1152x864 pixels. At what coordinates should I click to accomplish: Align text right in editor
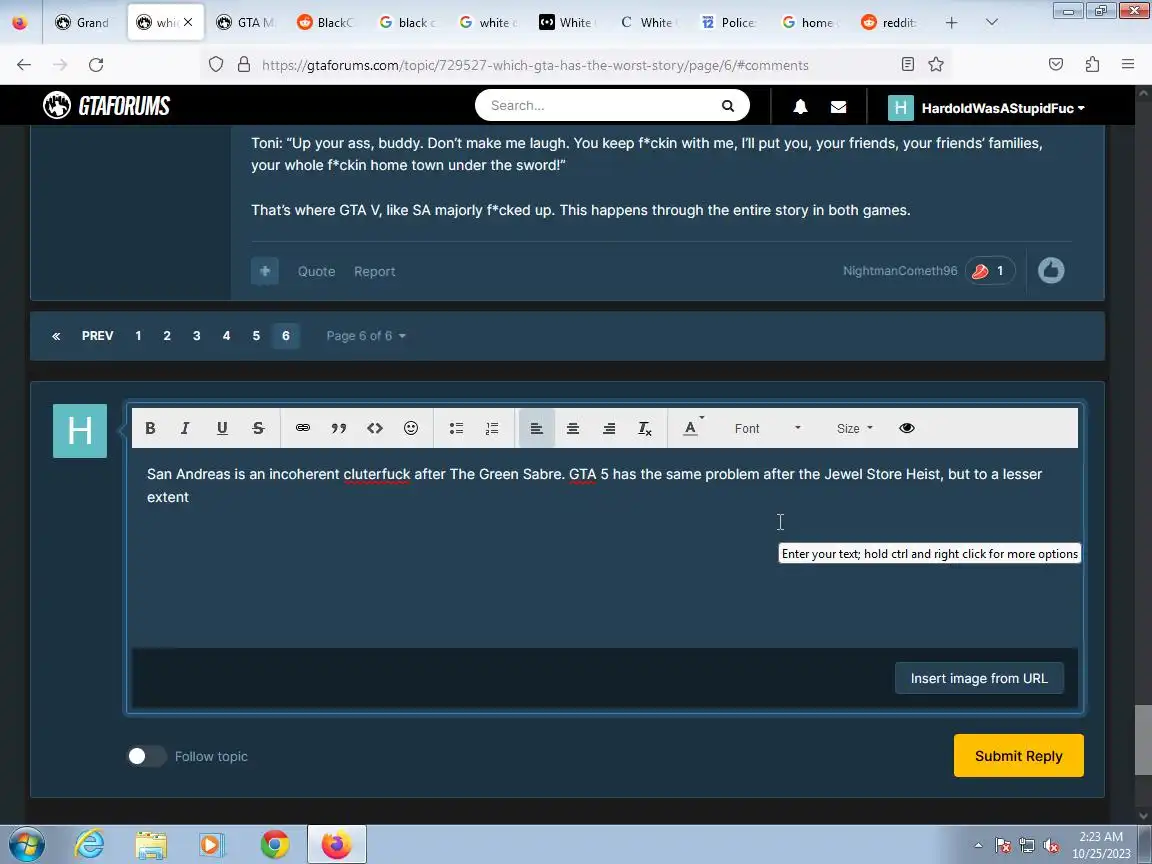coord(609,428)
